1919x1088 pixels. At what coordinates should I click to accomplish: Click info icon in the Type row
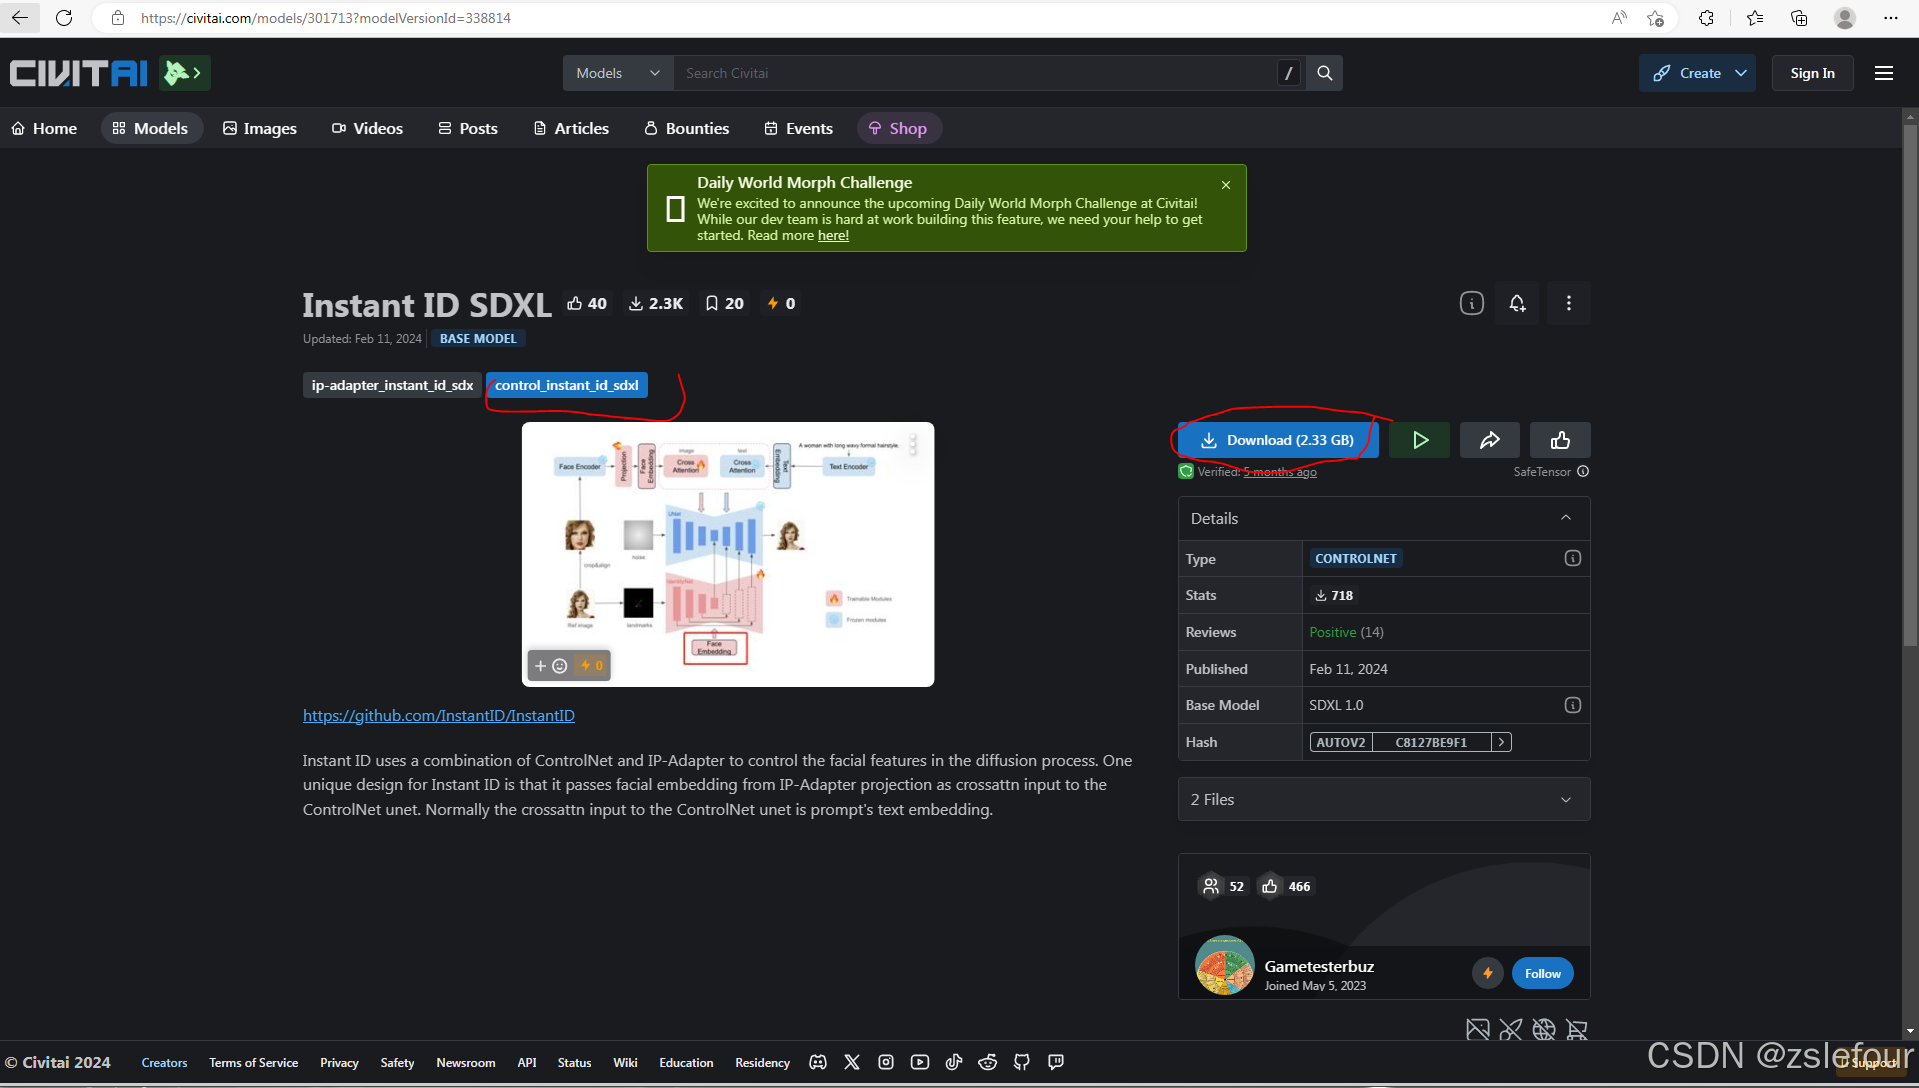click(1572, 558)
